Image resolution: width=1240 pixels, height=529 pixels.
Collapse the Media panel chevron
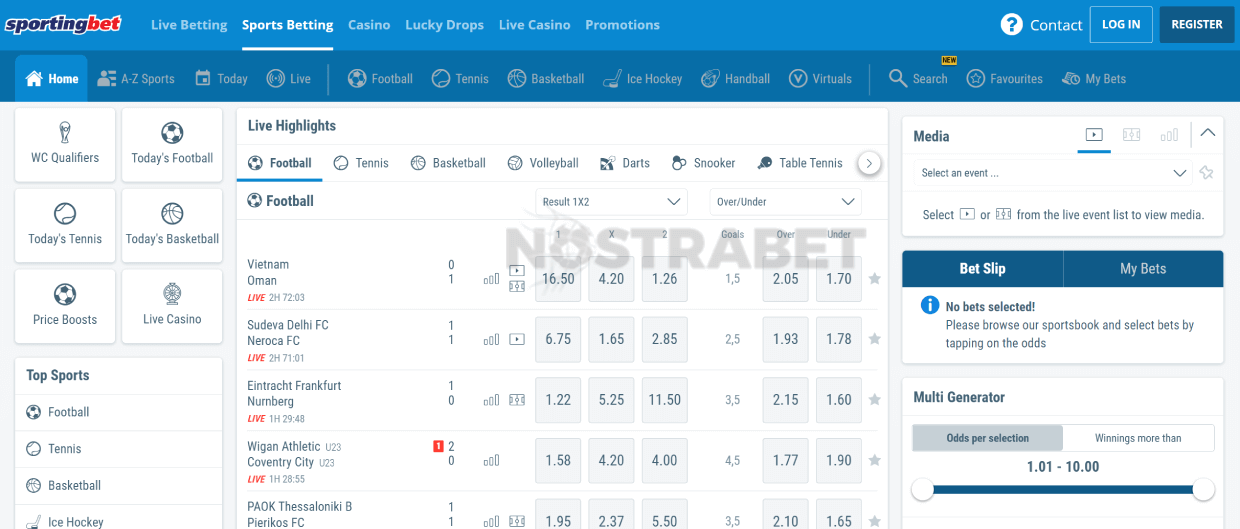pos(1208,133)
